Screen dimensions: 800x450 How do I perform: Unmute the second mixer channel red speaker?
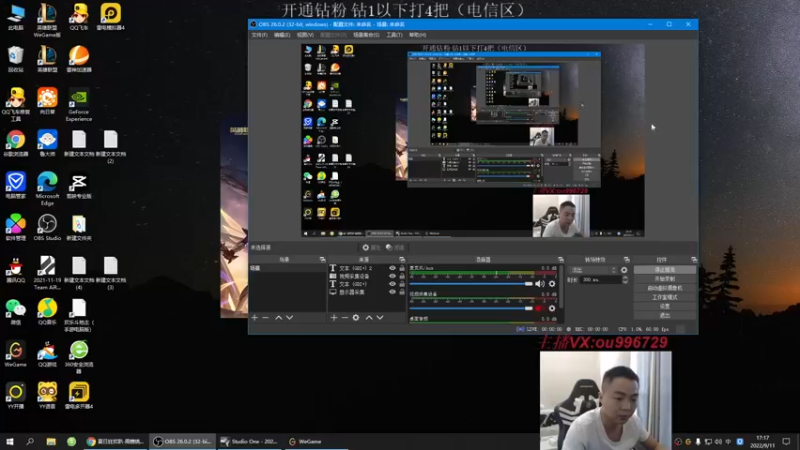tap(539, 308)
